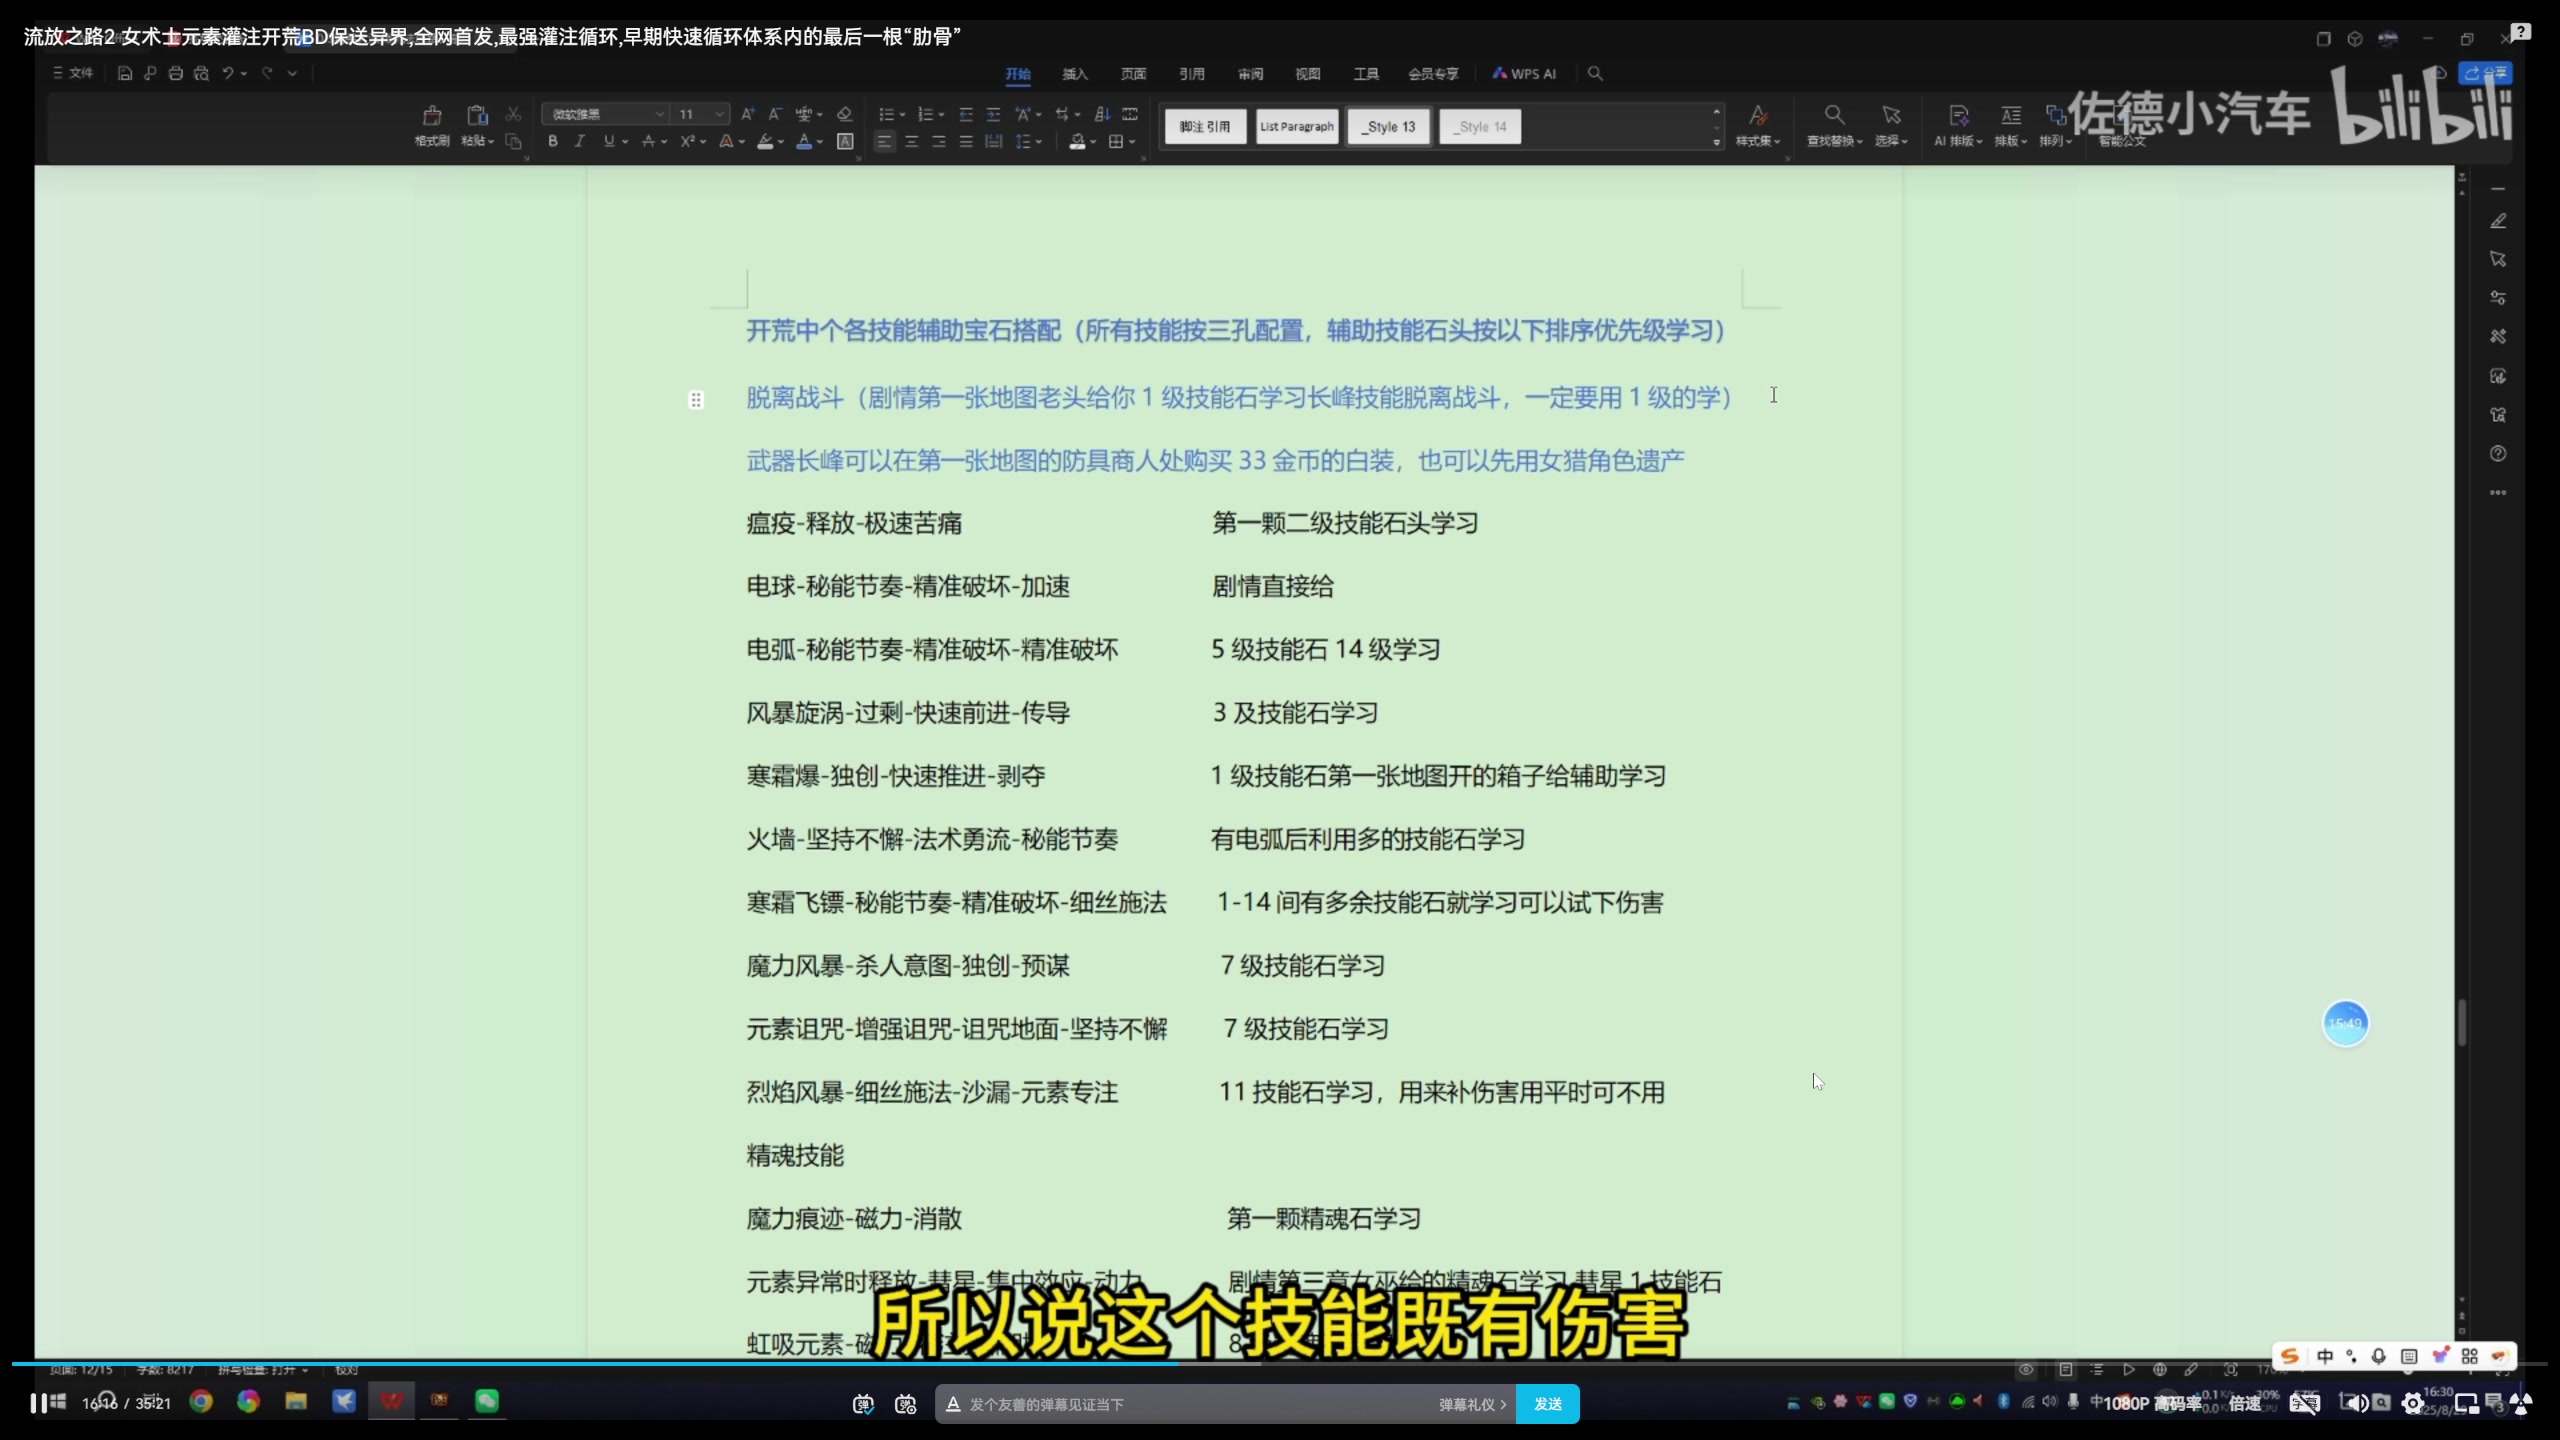Toggle Center alignment button

tap(911, 142)
